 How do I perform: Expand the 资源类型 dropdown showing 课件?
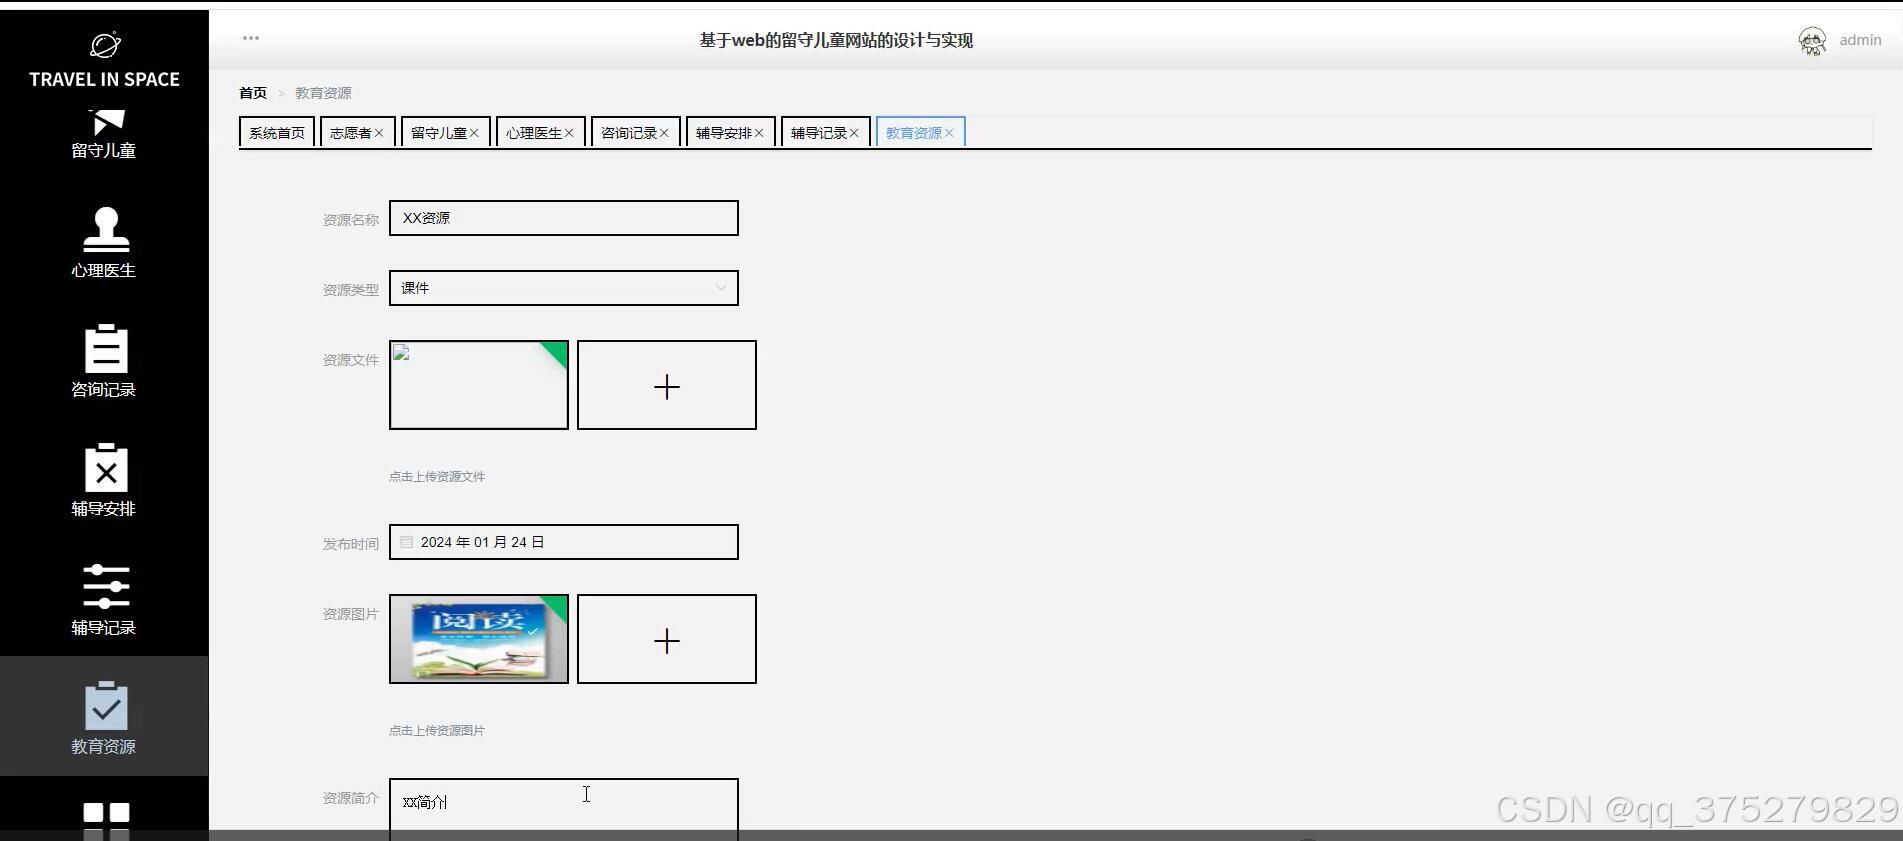pos(564,288)
